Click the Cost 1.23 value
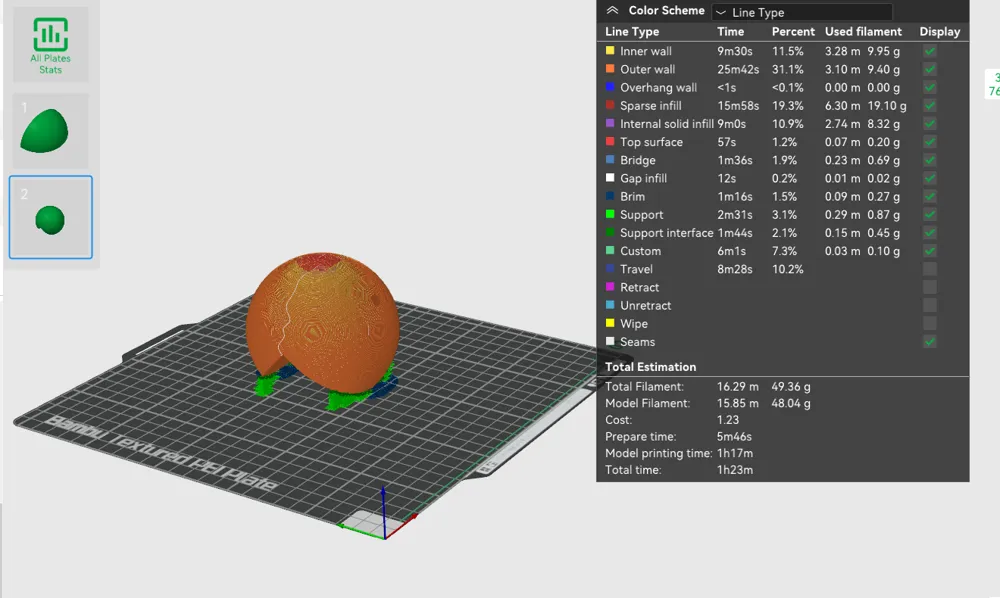 [x=728, y=419]
